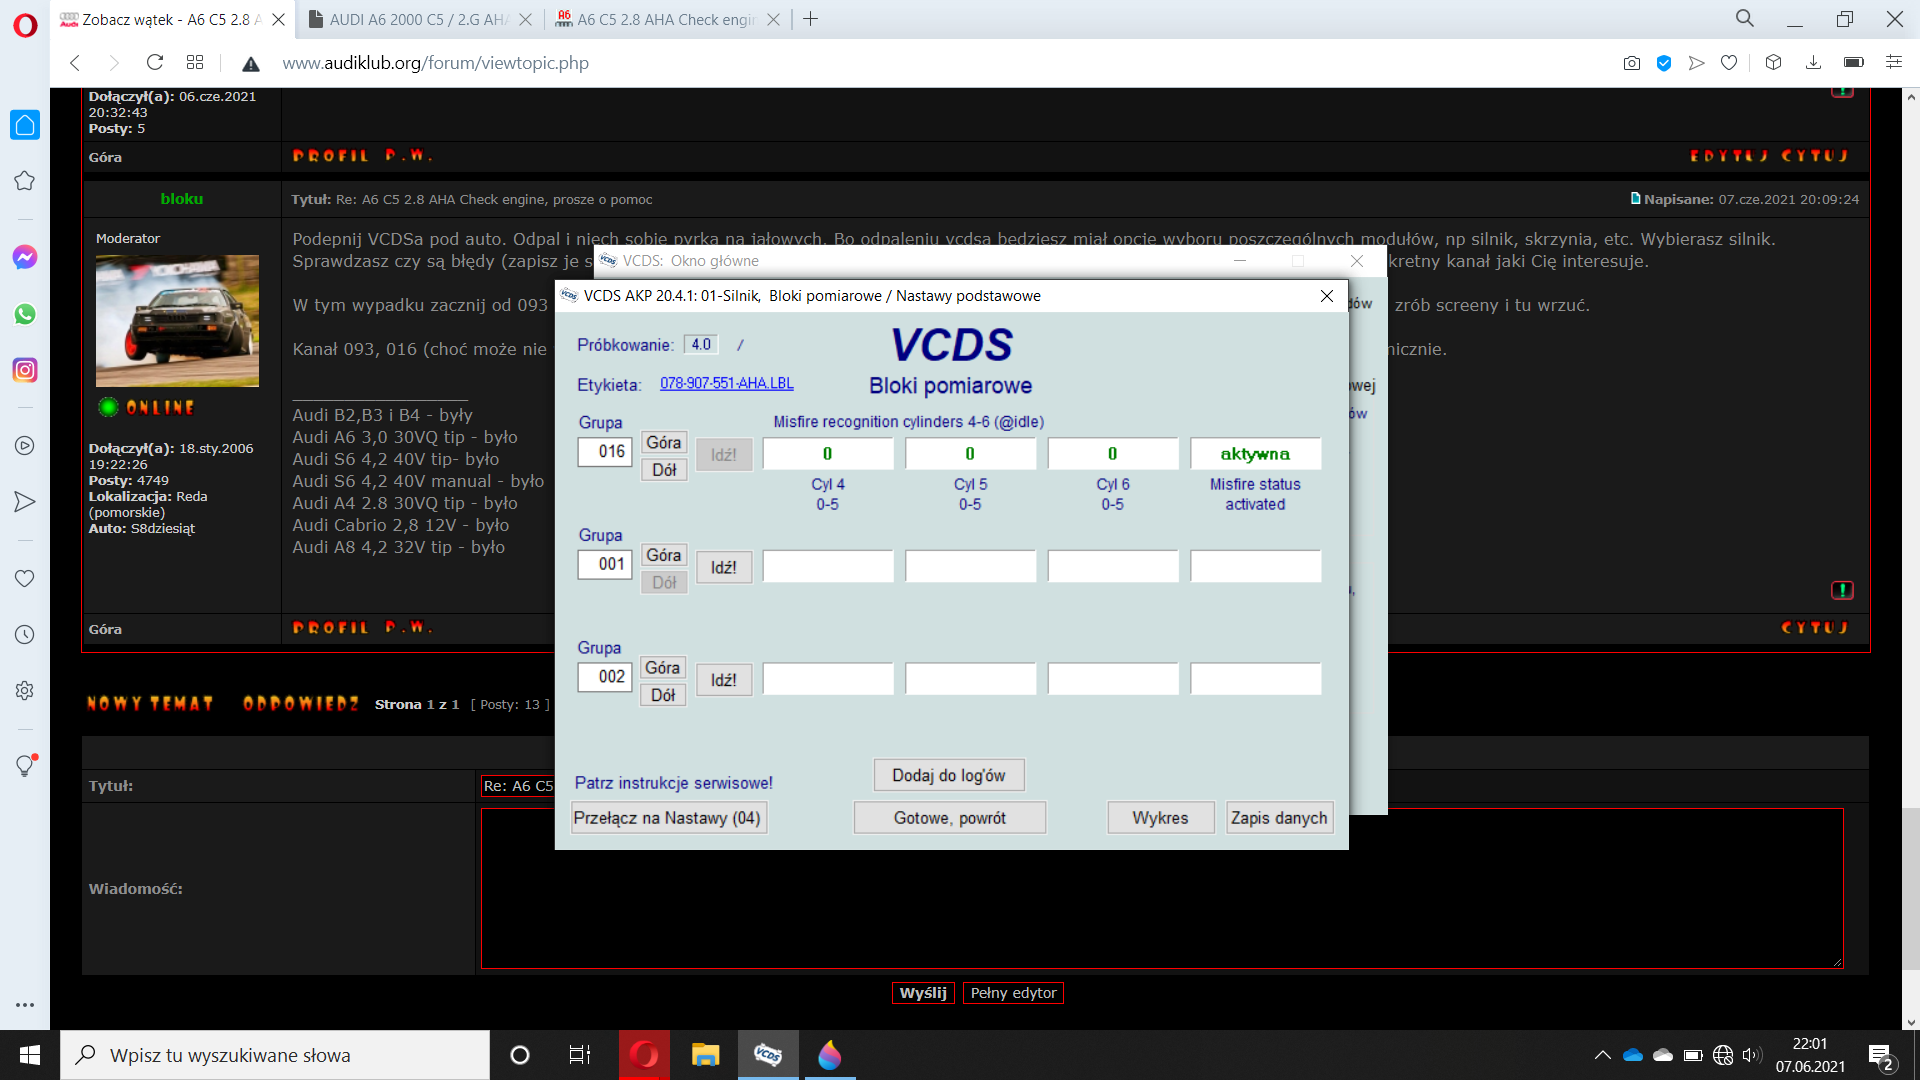
Task: Click ad blocker shield icon
Action: pyautogui.click(x=1664, y=63)
